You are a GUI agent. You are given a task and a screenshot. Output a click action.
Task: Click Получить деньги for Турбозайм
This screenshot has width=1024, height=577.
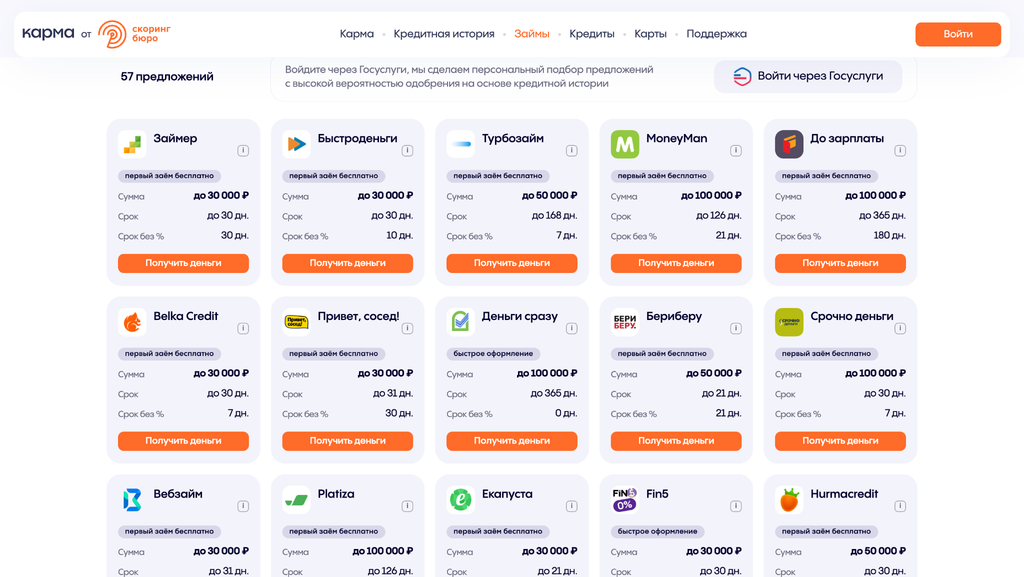point(512,263)
